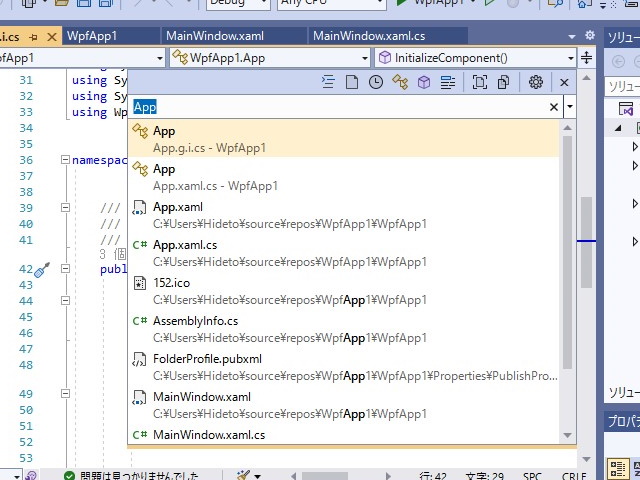Open the App.xaml.cs file result
Screen dimensions: 640x480
tap(343, 253)
